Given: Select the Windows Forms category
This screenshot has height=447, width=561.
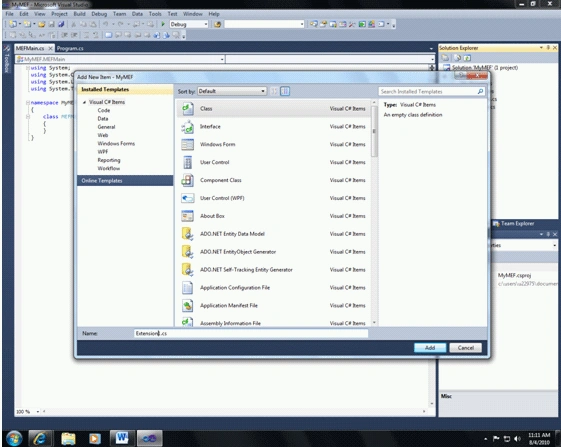Looking at the screenshot, I should [x=116, y=144].
